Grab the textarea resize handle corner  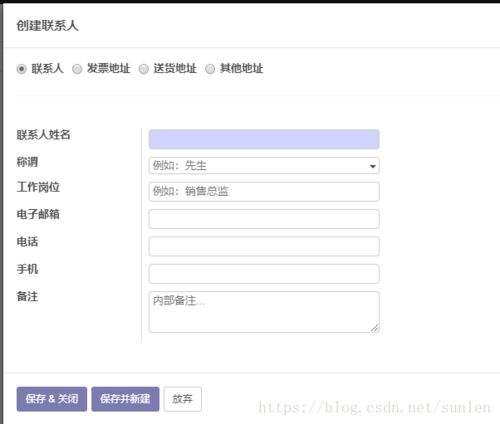coord(375,328)
